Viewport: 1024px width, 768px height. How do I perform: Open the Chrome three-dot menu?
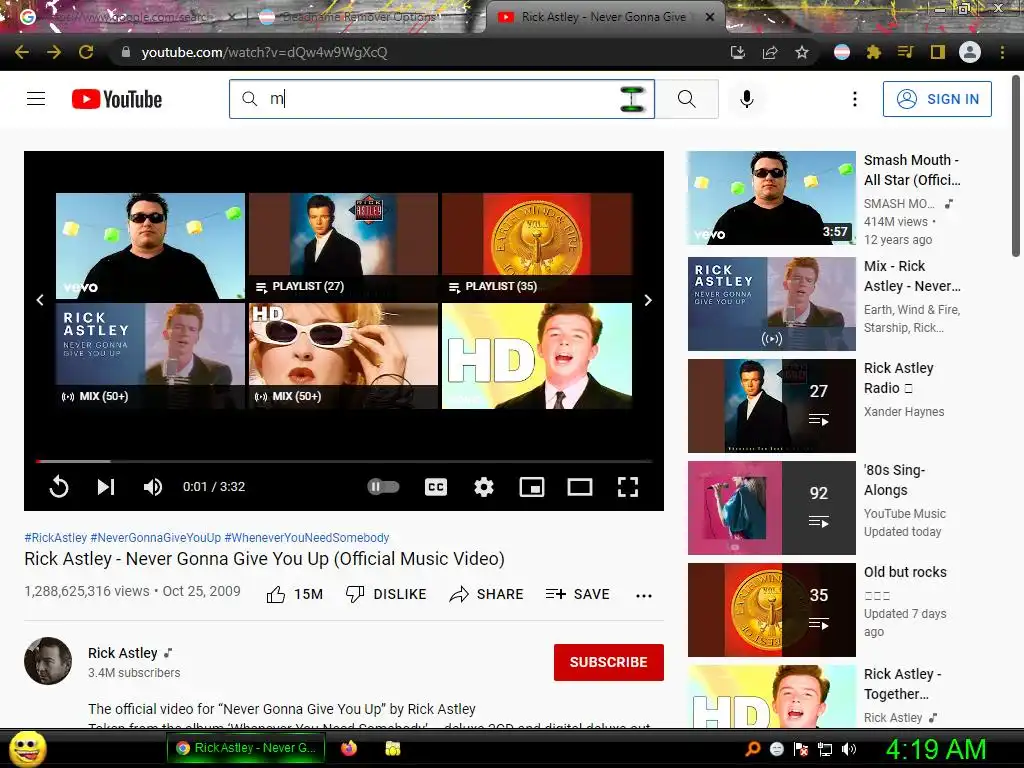1002,52
